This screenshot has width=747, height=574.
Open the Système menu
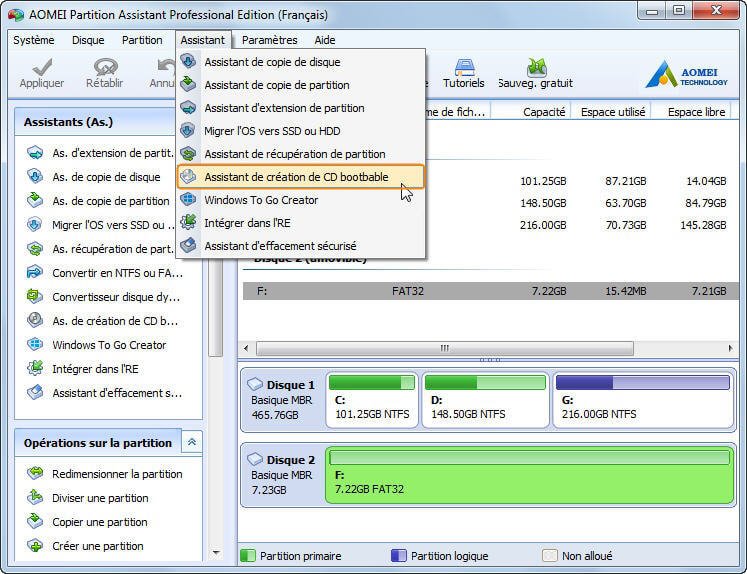click(34, 40)
